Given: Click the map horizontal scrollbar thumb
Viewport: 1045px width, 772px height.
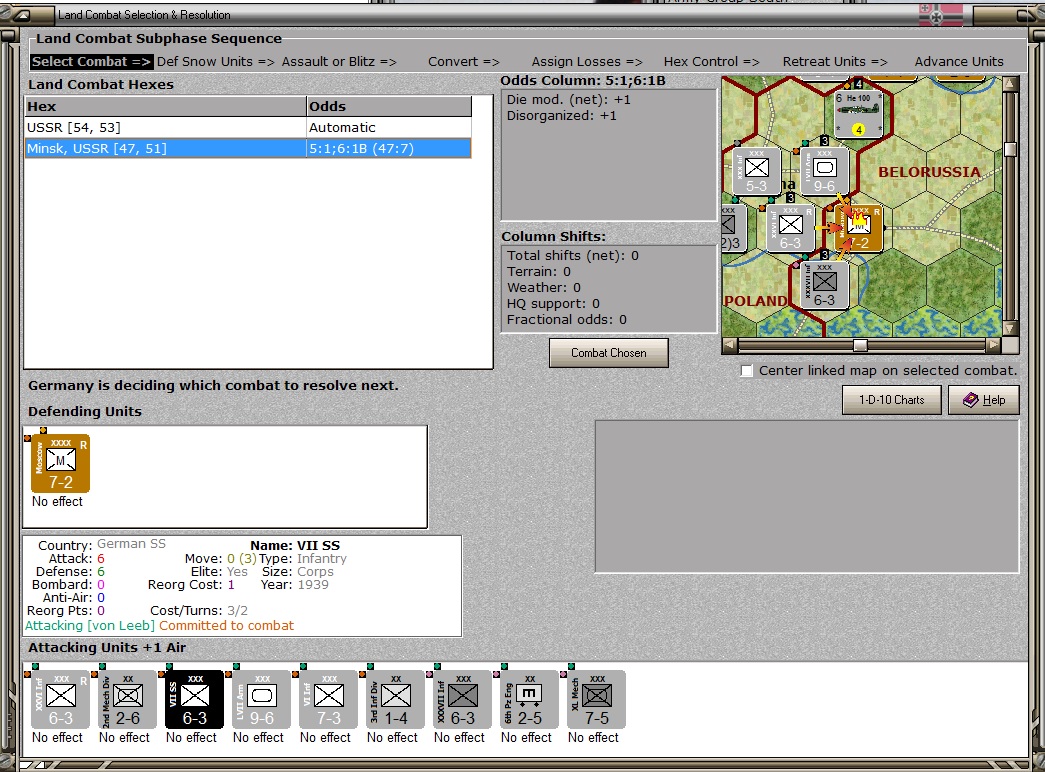Looking at the screenshot, I should 860,345.
